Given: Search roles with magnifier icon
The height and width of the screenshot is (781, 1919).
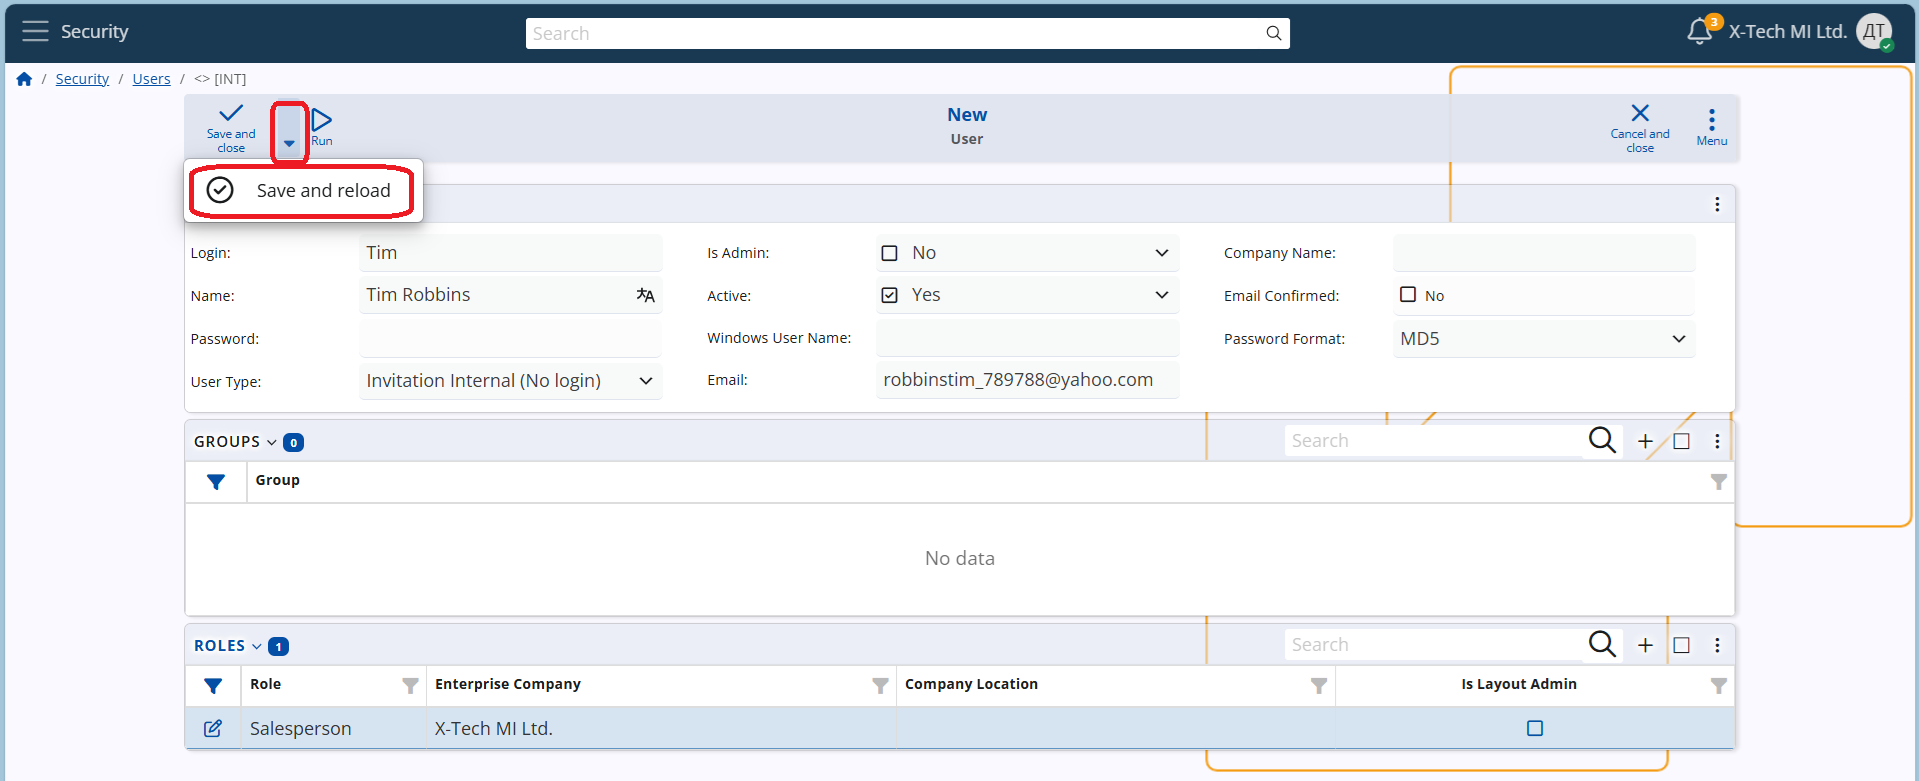Looking at the screenshot, I should [1602, 644].
